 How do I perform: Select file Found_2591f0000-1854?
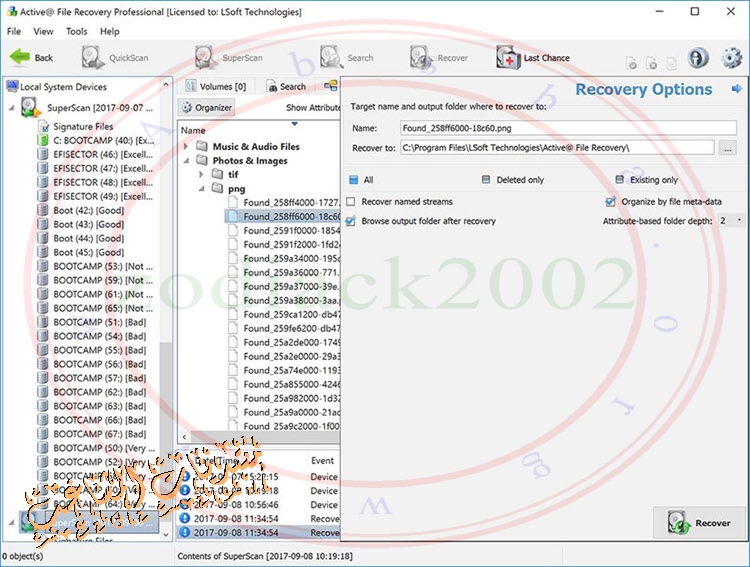point(284,230)
